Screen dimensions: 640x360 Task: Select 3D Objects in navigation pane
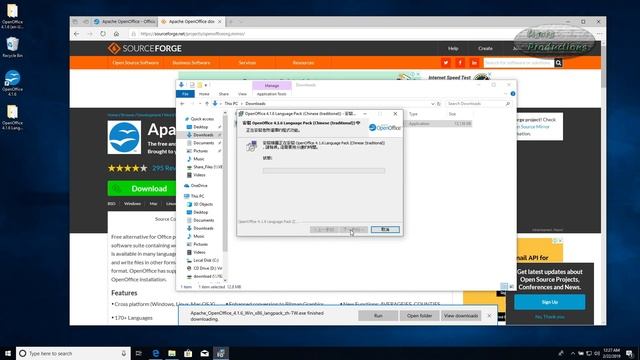click(x=203, y=204)
